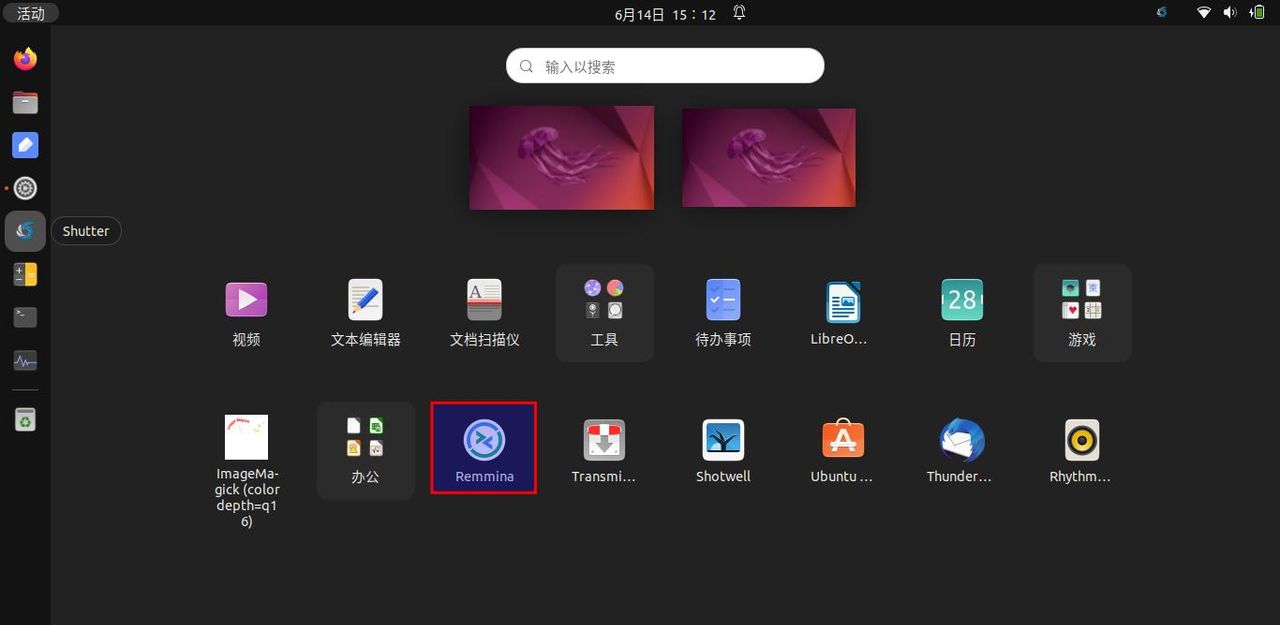1280x625 pixels.
Task: Open the 文本编辑器 text editor
Action: (365, 300)
